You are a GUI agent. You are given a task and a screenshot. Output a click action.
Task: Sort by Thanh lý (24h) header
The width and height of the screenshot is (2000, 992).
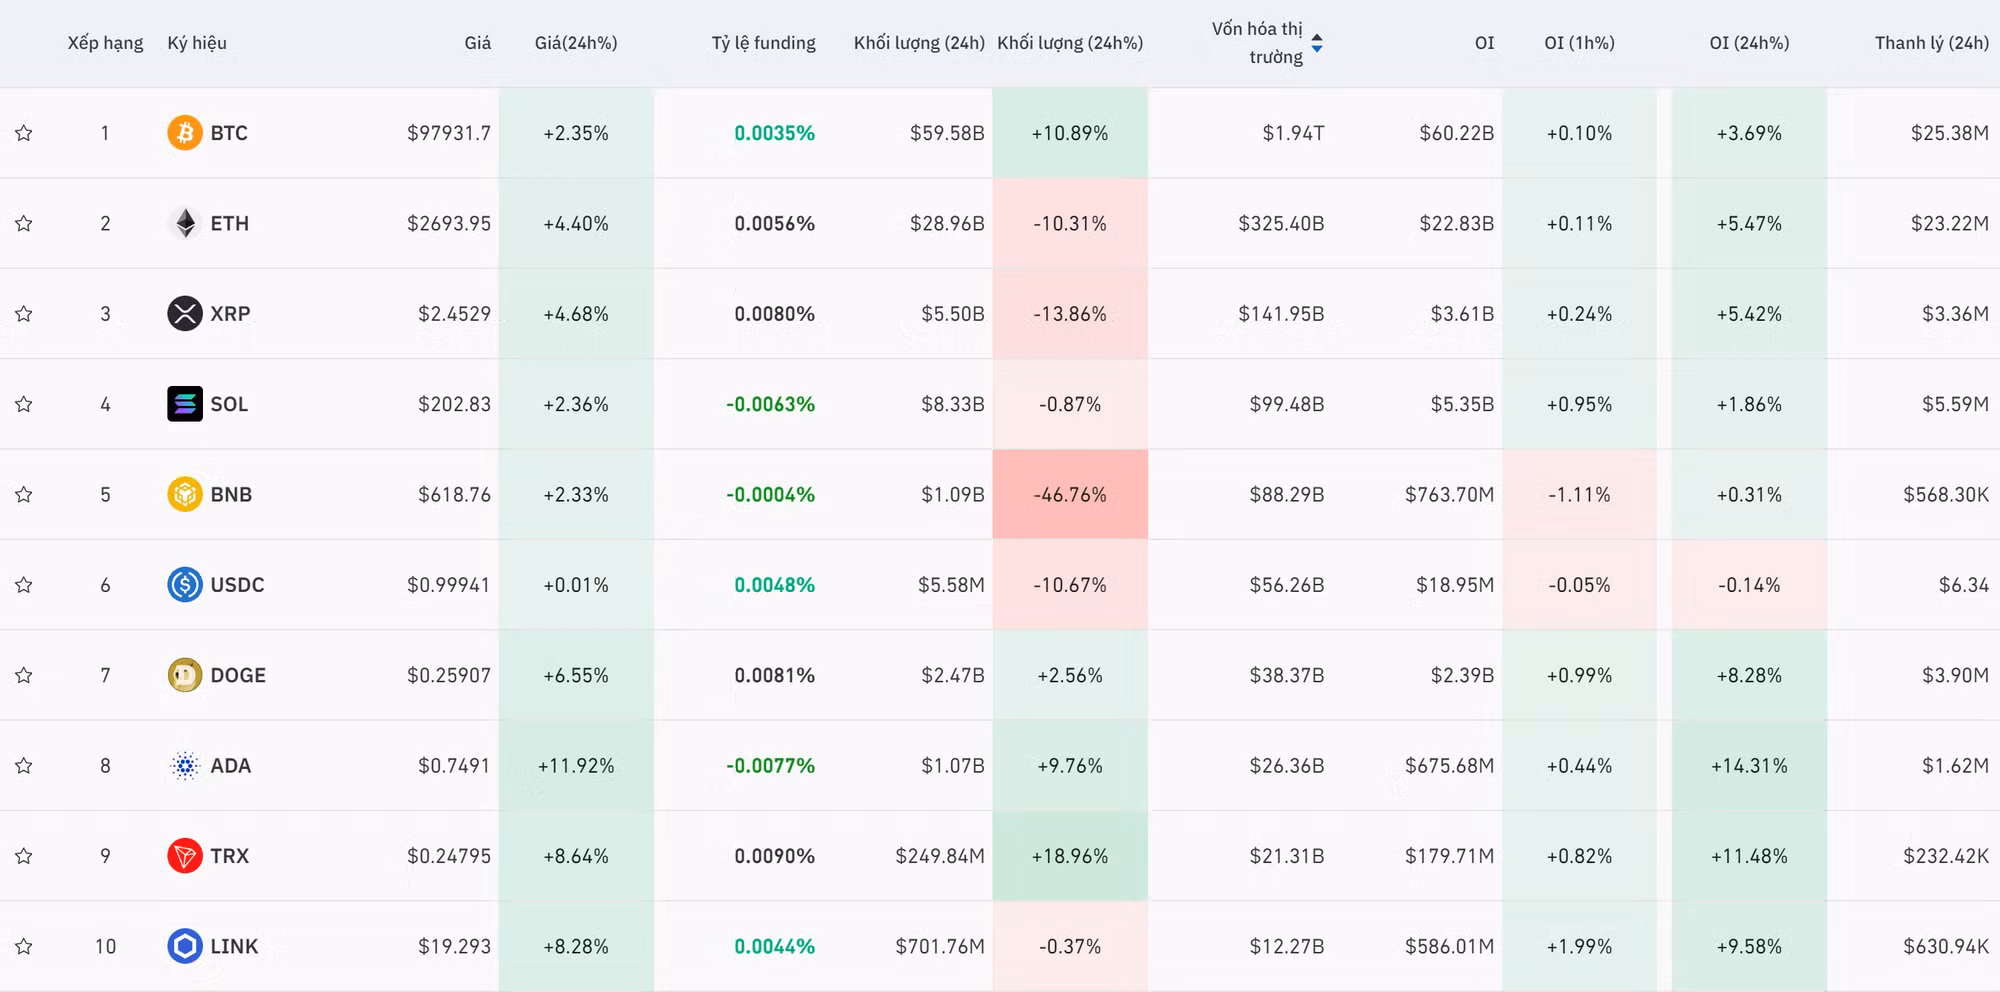point(1932,43)
